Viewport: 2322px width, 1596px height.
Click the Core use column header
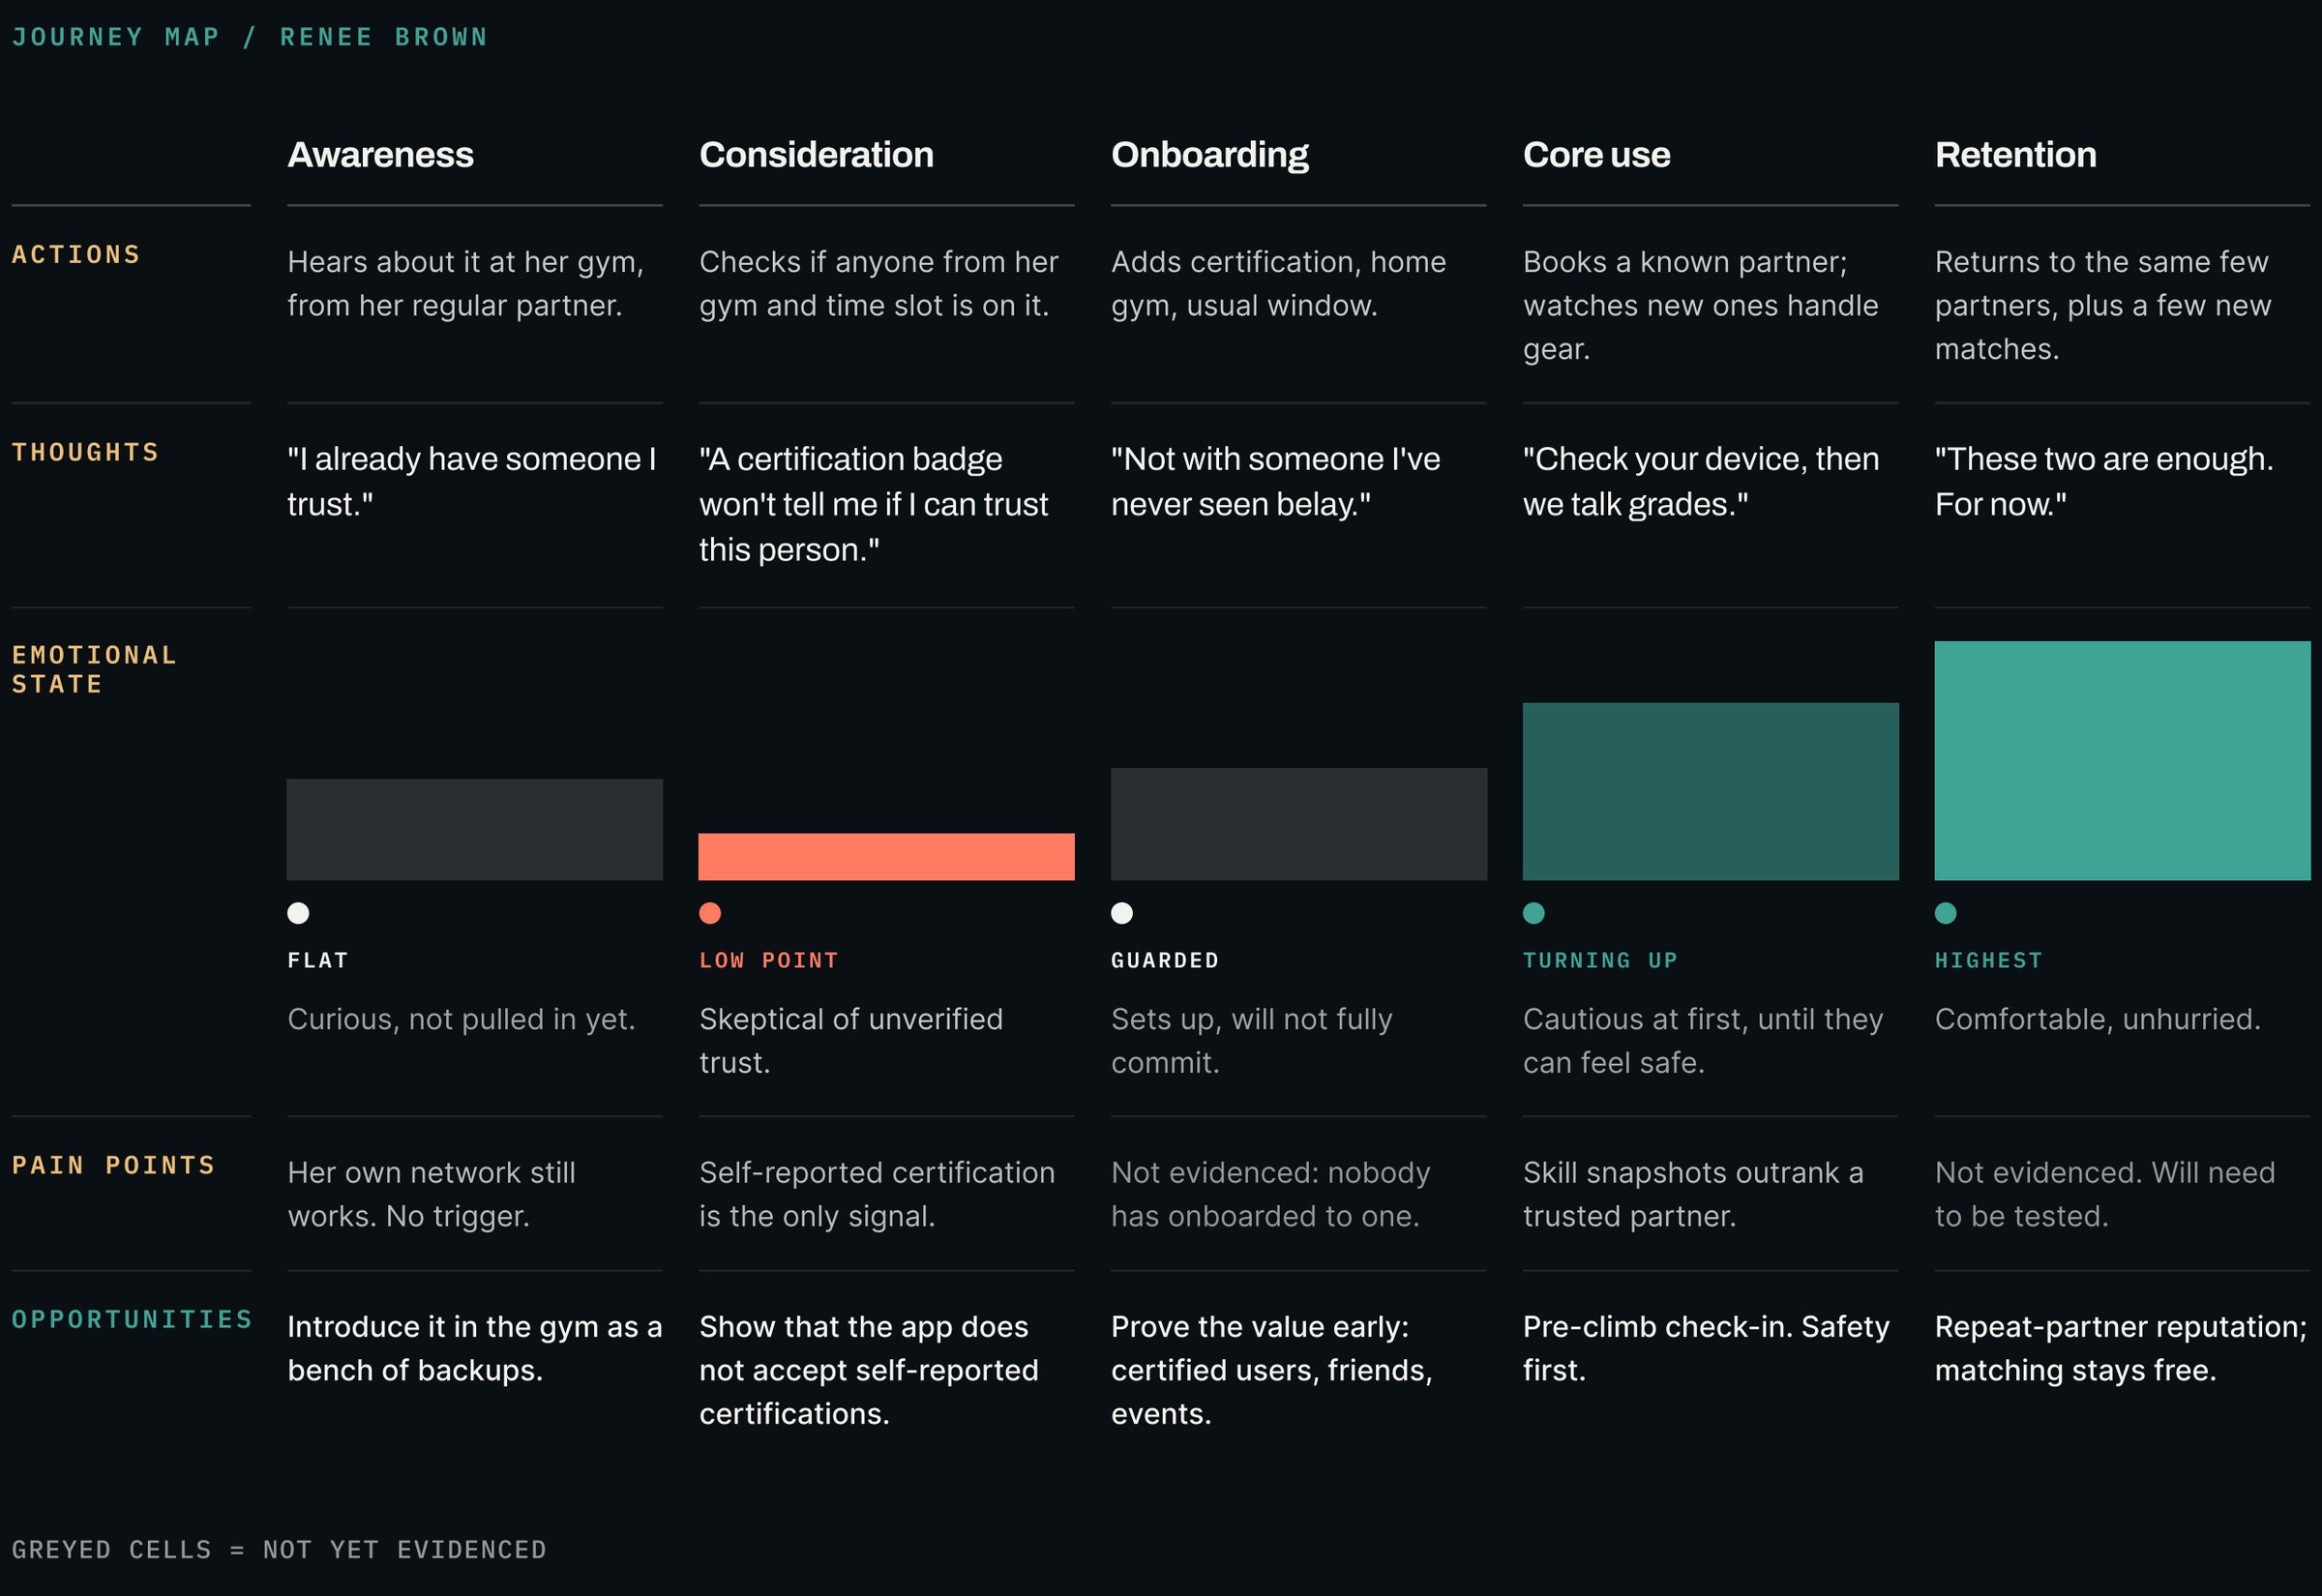pyautogui.click(x=1597, y=155)
